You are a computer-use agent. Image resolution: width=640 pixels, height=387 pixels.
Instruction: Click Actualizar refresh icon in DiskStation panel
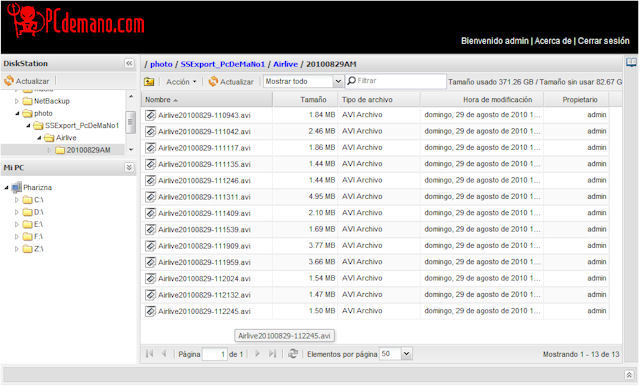coord(9,81)
